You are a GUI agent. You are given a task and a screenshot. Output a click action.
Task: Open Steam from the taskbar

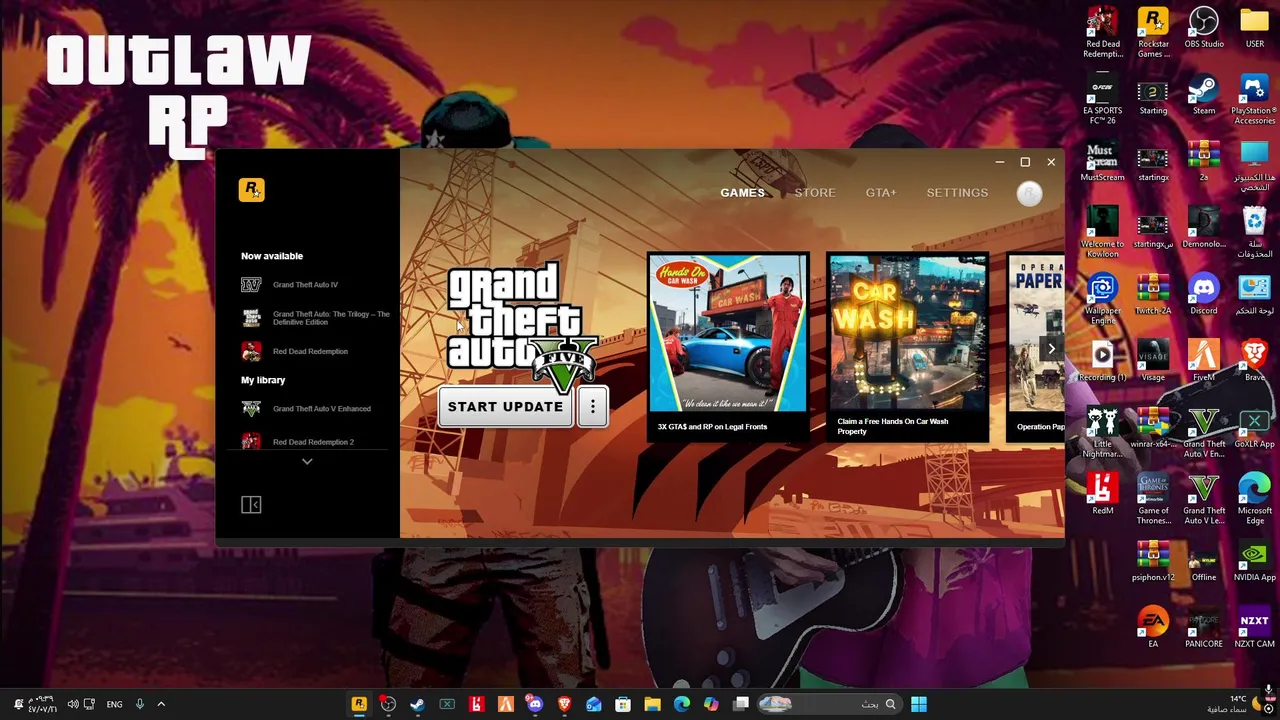pyautogui.click(x=417, y=704)
